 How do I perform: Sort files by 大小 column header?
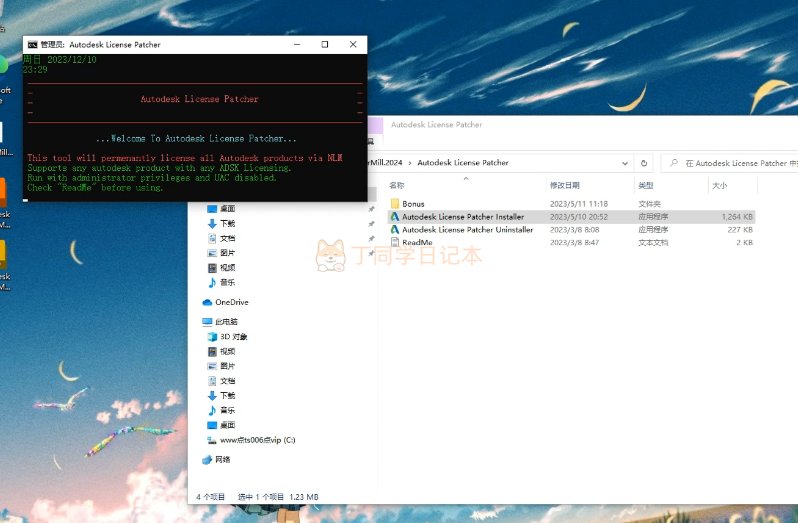719,185
